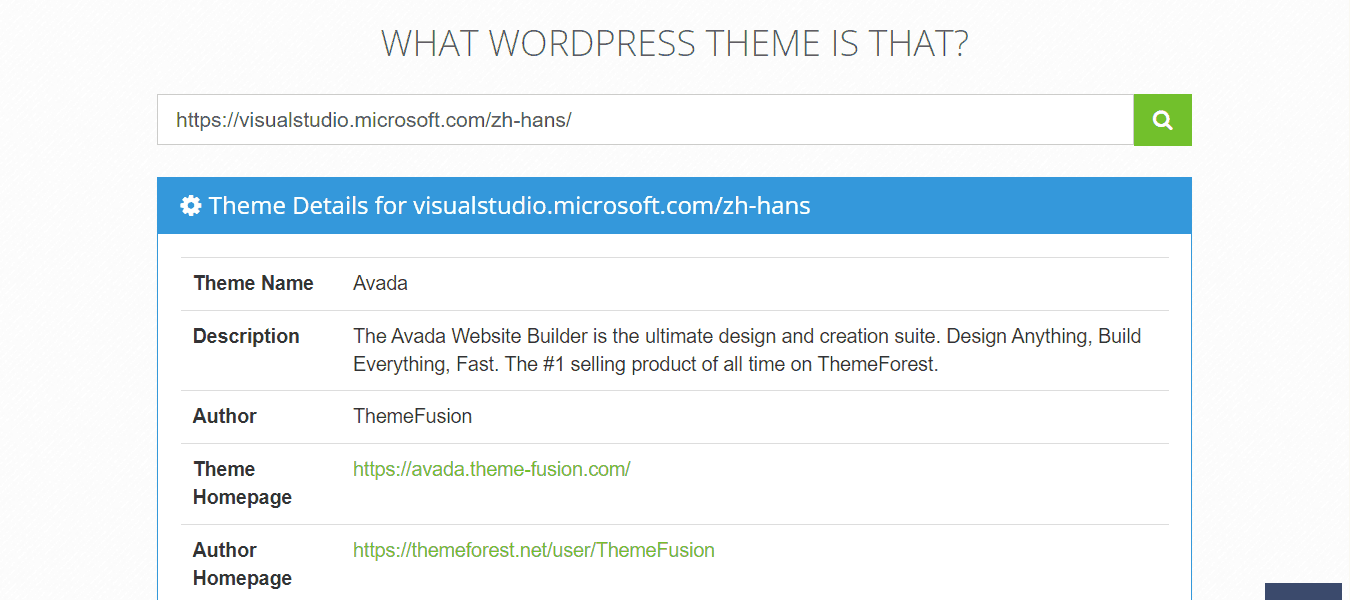Click the green magnifying glass search icon

pyautogui.click(x=1162, y=119)
